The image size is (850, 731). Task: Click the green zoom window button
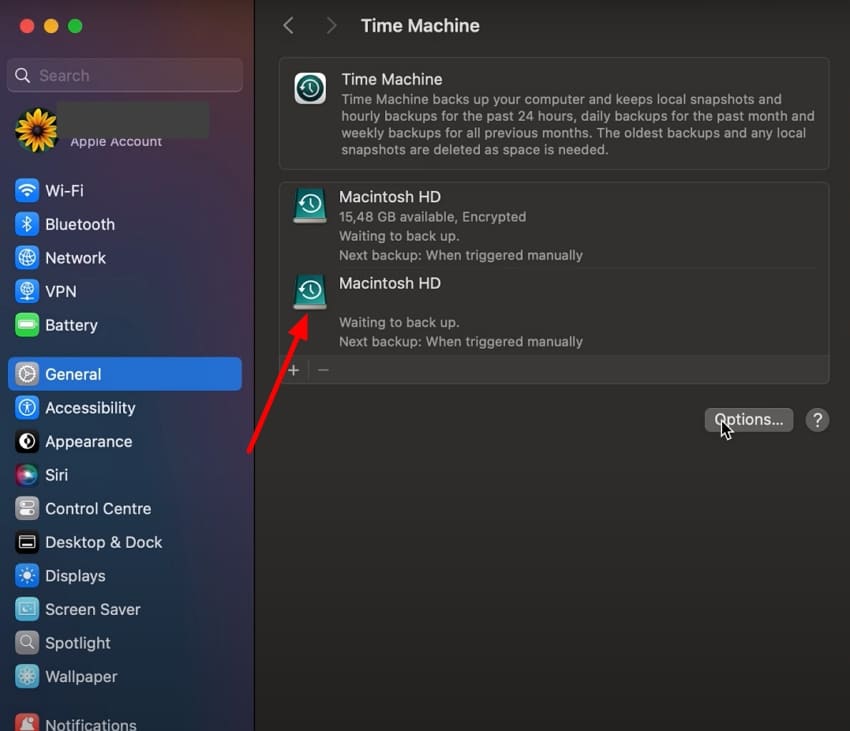click(x=75, y=26)
